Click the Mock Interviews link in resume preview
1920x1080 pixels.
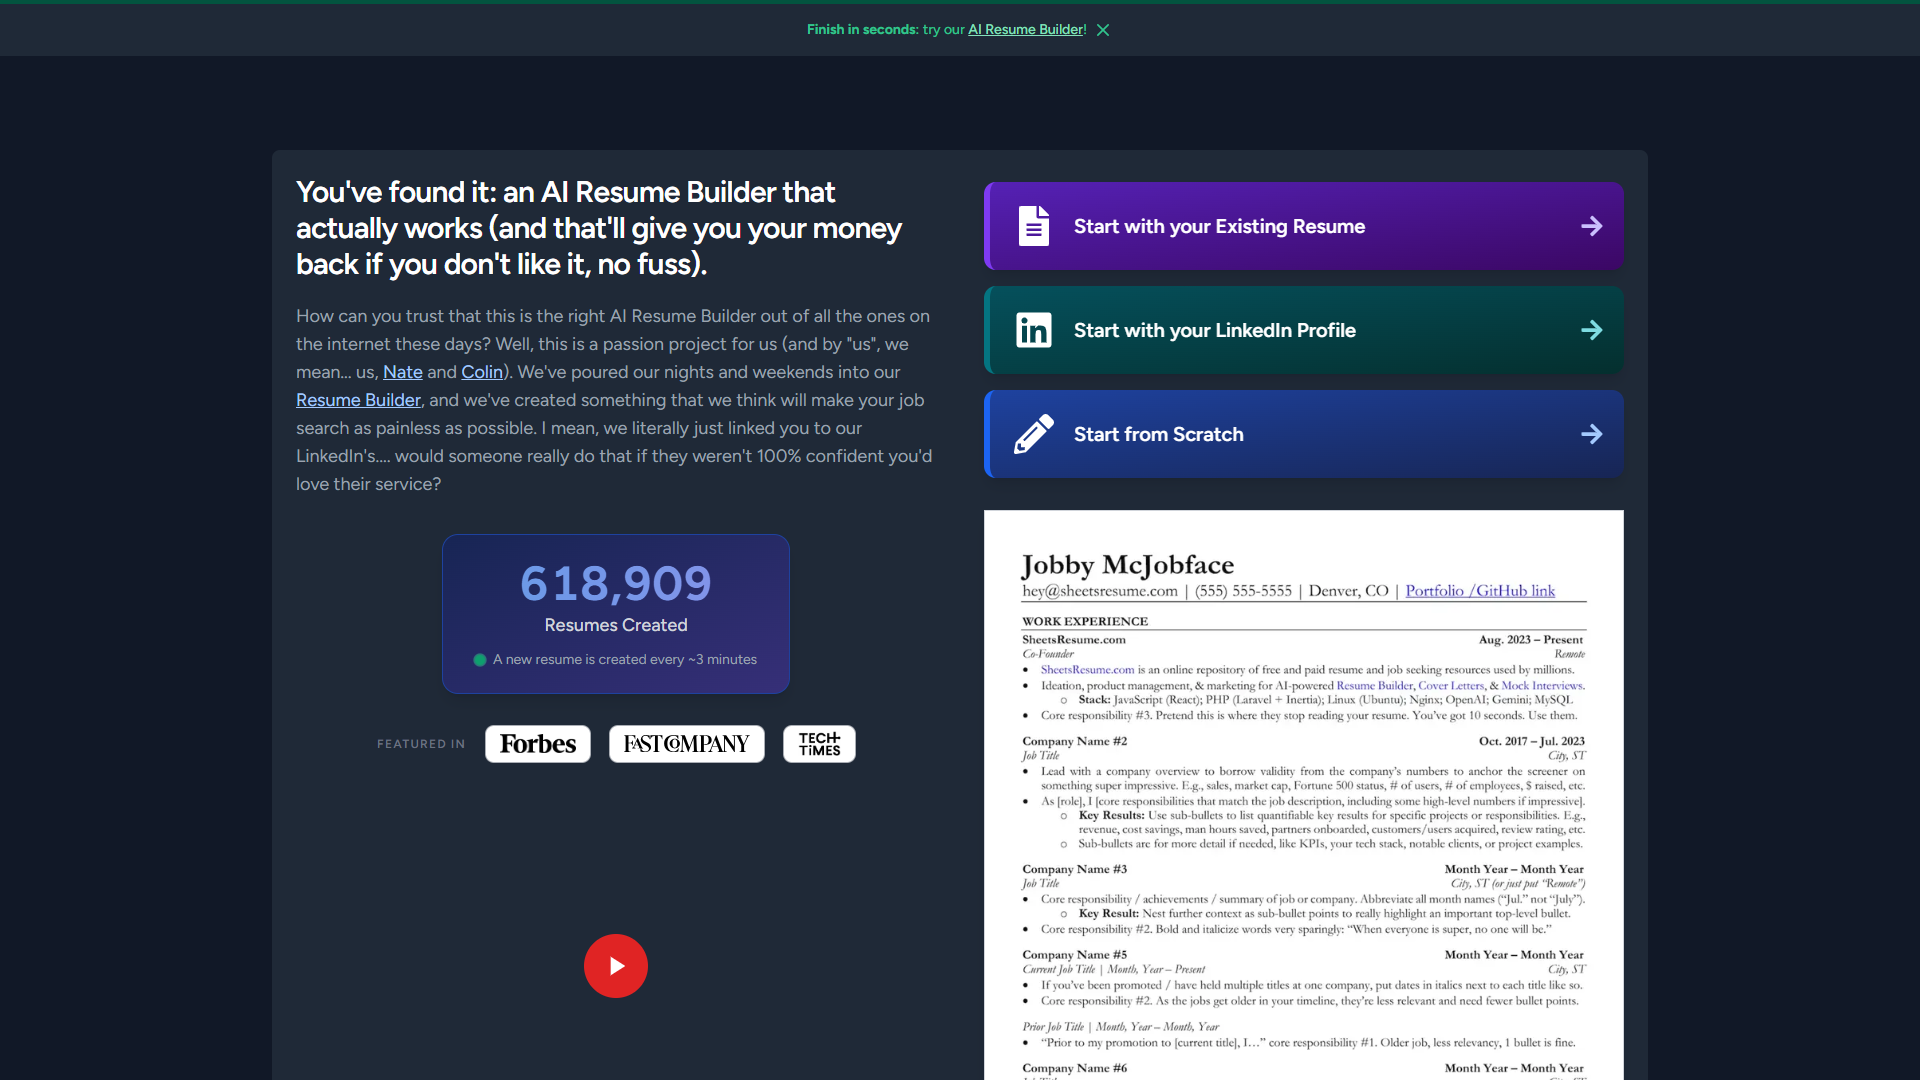click(x=1542, y=686)
